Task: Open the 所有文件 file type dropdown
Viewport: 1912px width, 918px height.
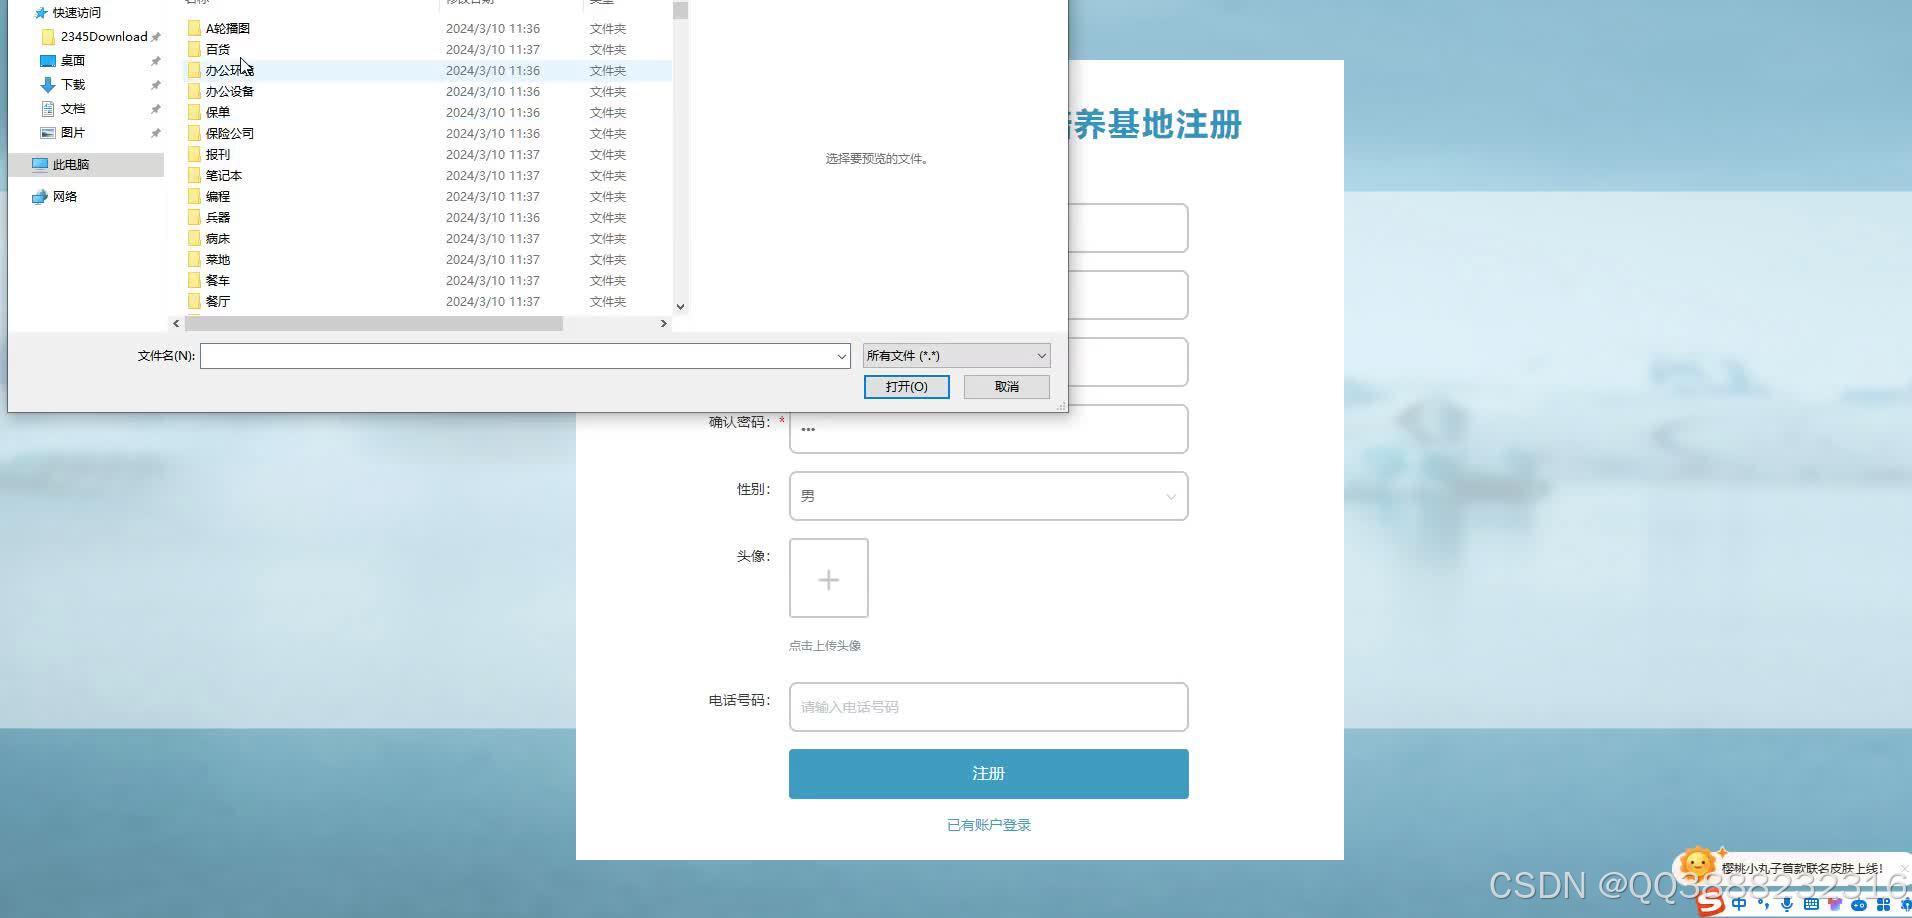Action: point(955,355)
